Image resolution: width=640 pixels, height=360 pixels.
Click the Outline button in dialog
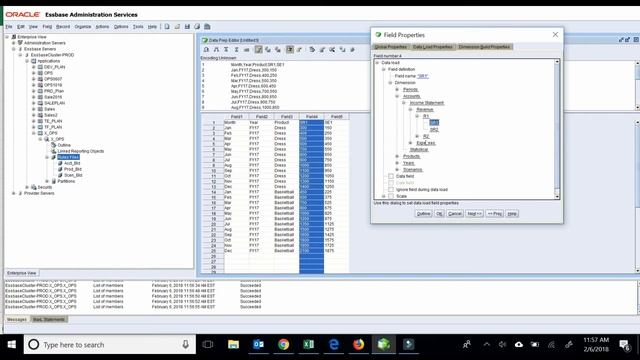click(x=423, y=214)
